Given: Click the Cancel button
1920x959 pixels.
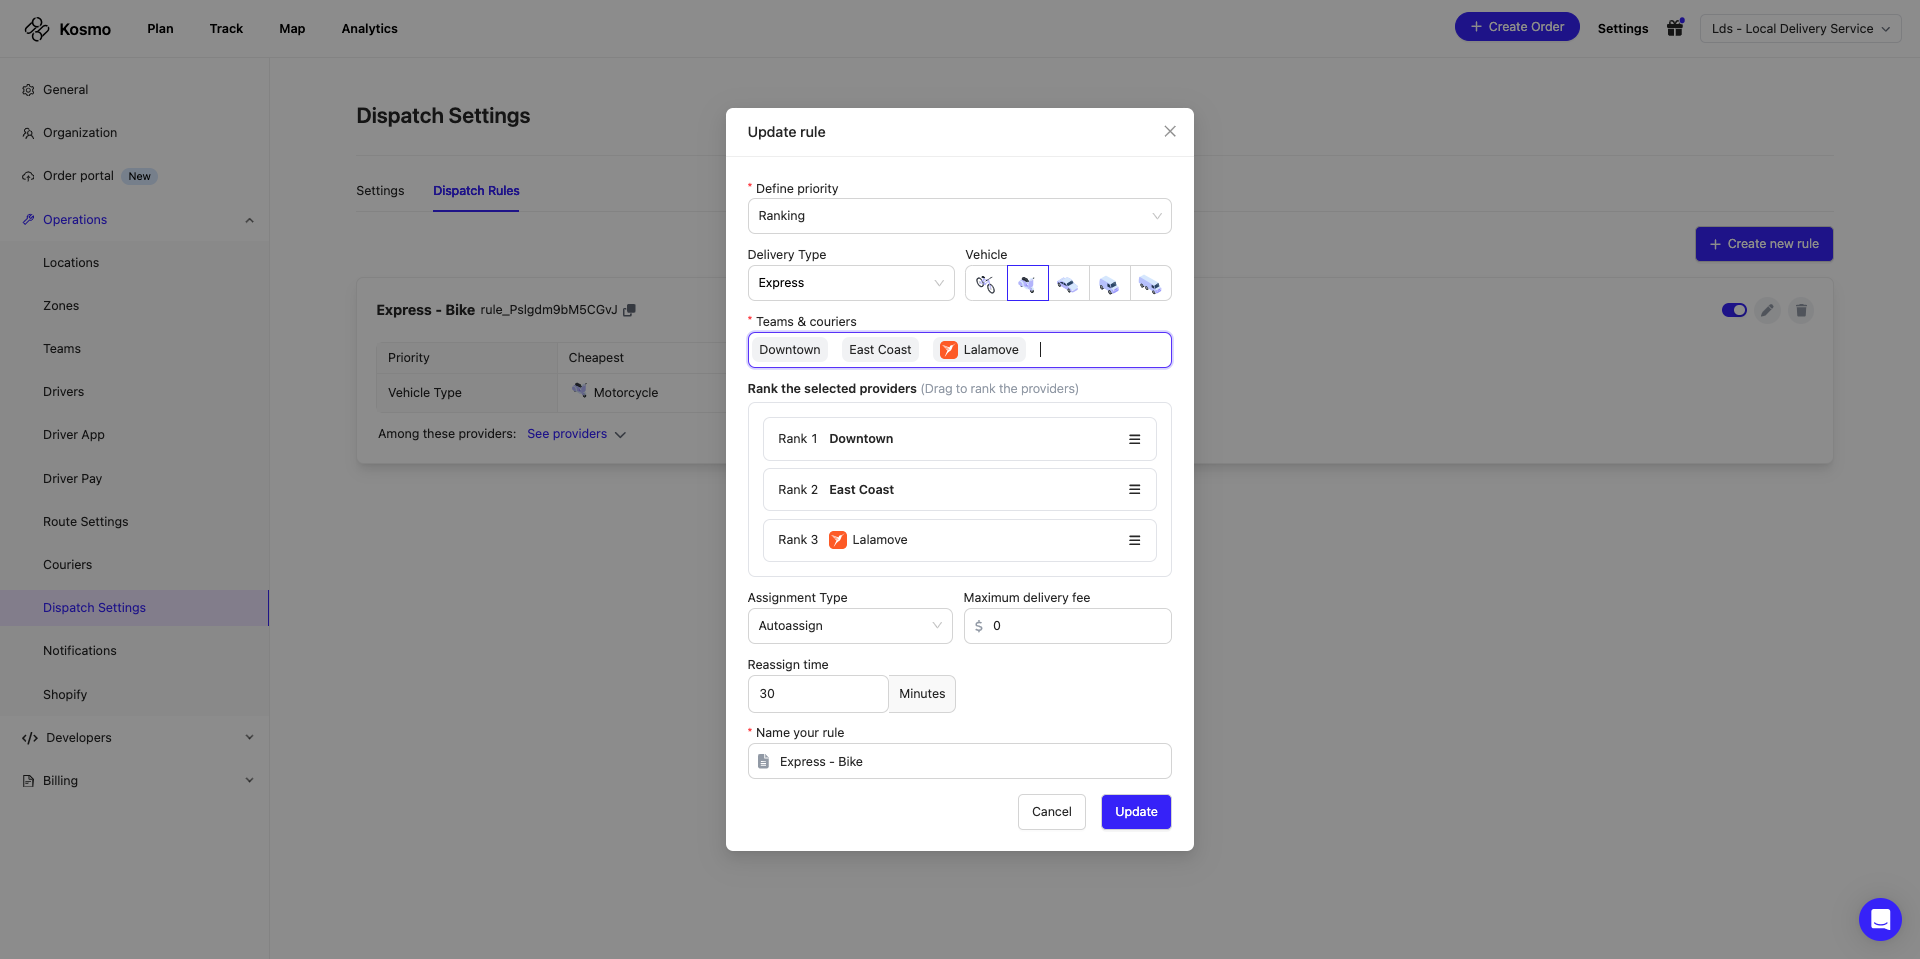Looking at the screenshot, I should click(1051, 812).
